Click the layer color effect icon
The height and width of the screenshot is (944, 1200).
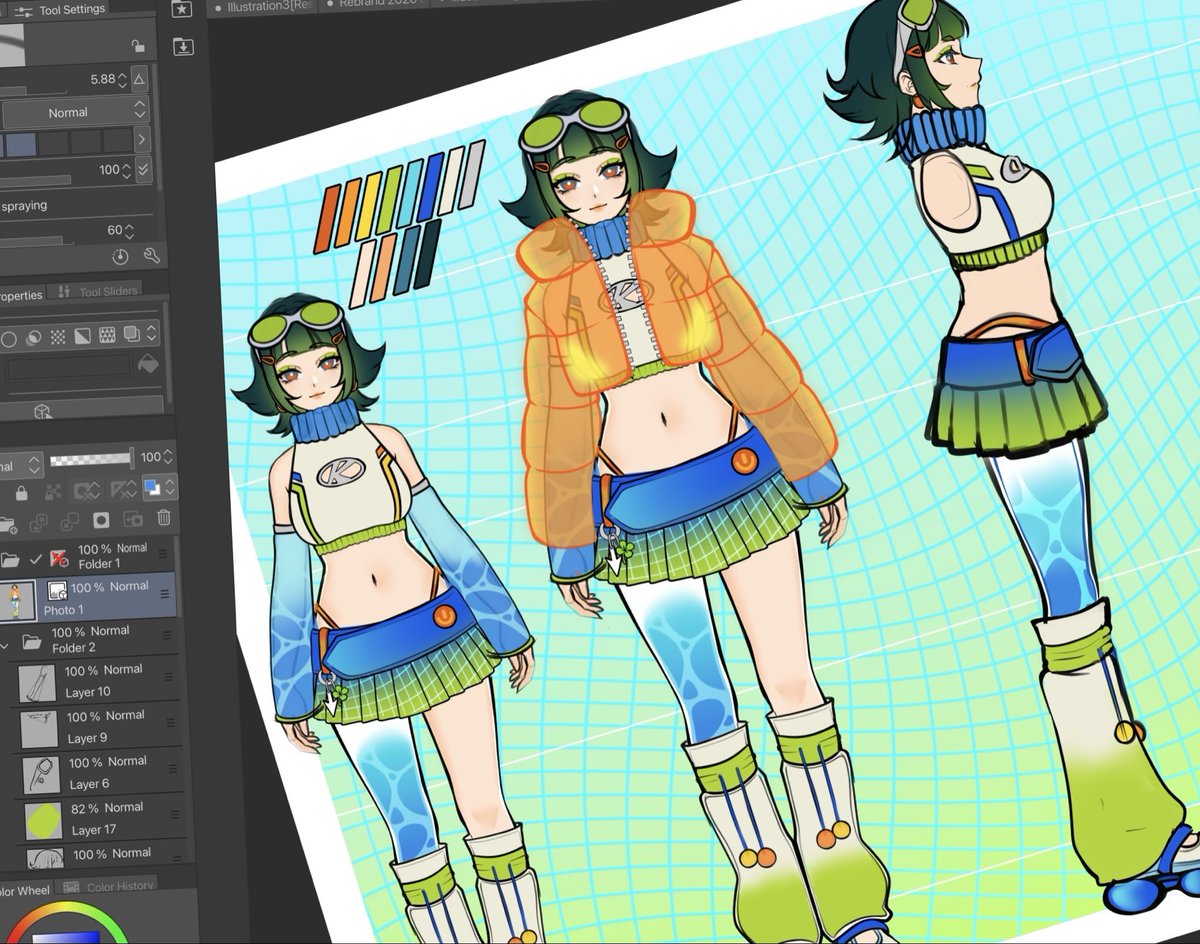[x=83, y=335]
